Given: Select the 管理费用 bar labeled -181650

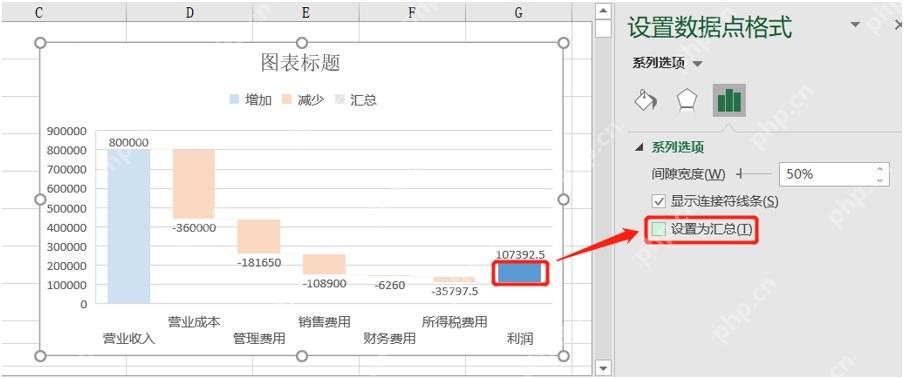Looking at the screenshot, I should [259, 236].
